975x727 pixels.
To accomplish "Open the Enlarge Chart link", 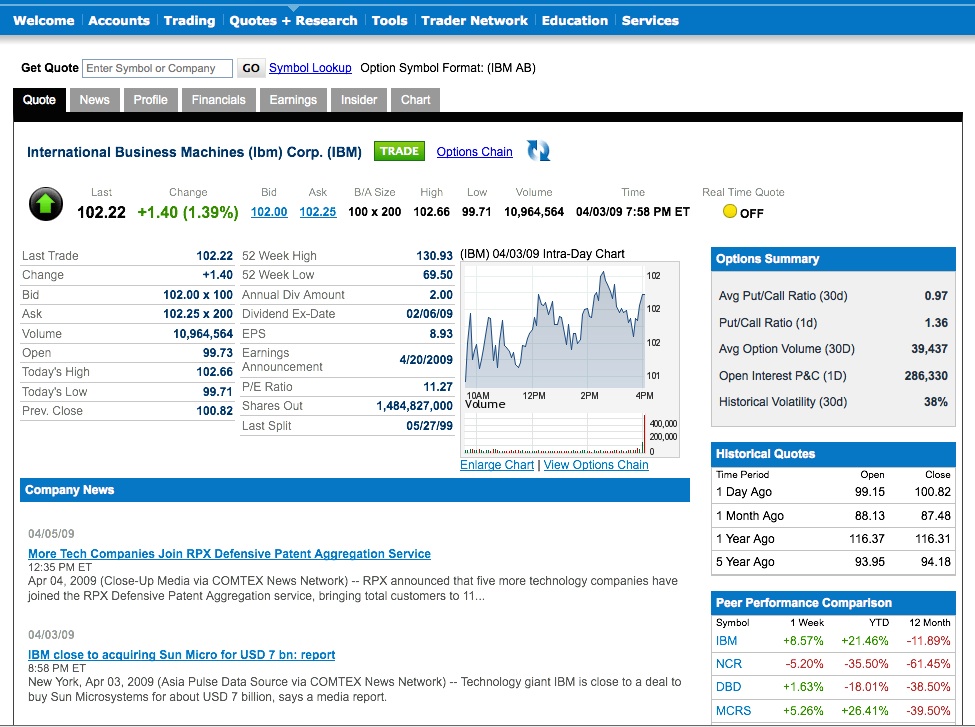I will (x=497, y=465).
